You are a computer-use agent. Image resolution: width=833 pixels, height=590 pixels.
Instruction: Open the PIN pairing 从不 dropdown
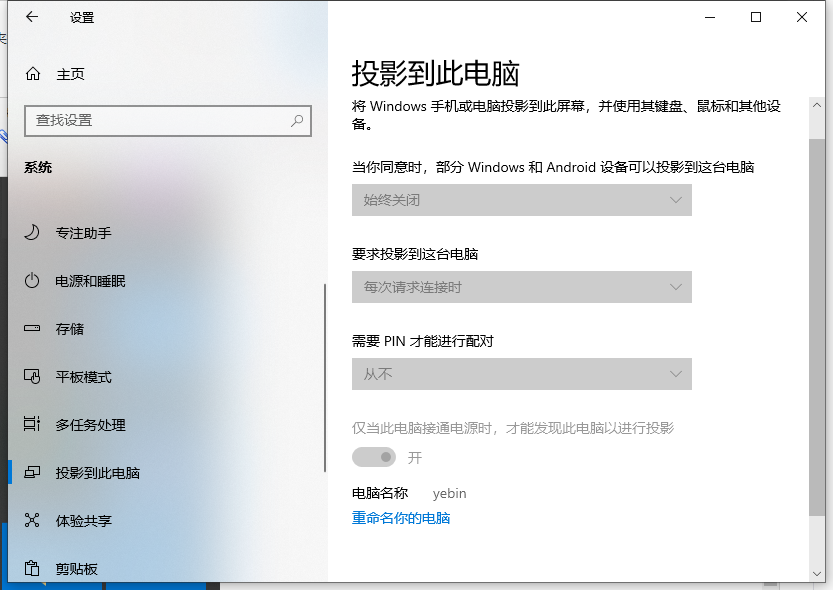coord(521,375)
